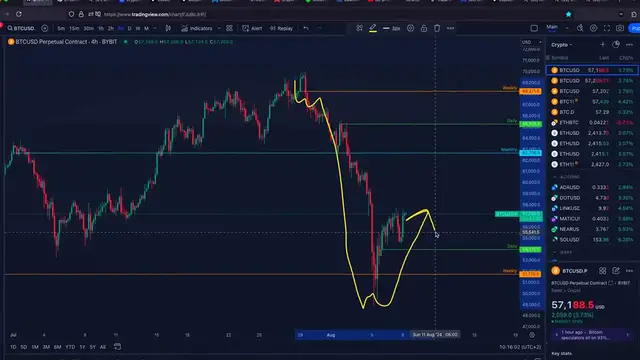Open the go-to-date calendar icon
640x360 pixels.
tap(118, 347)
